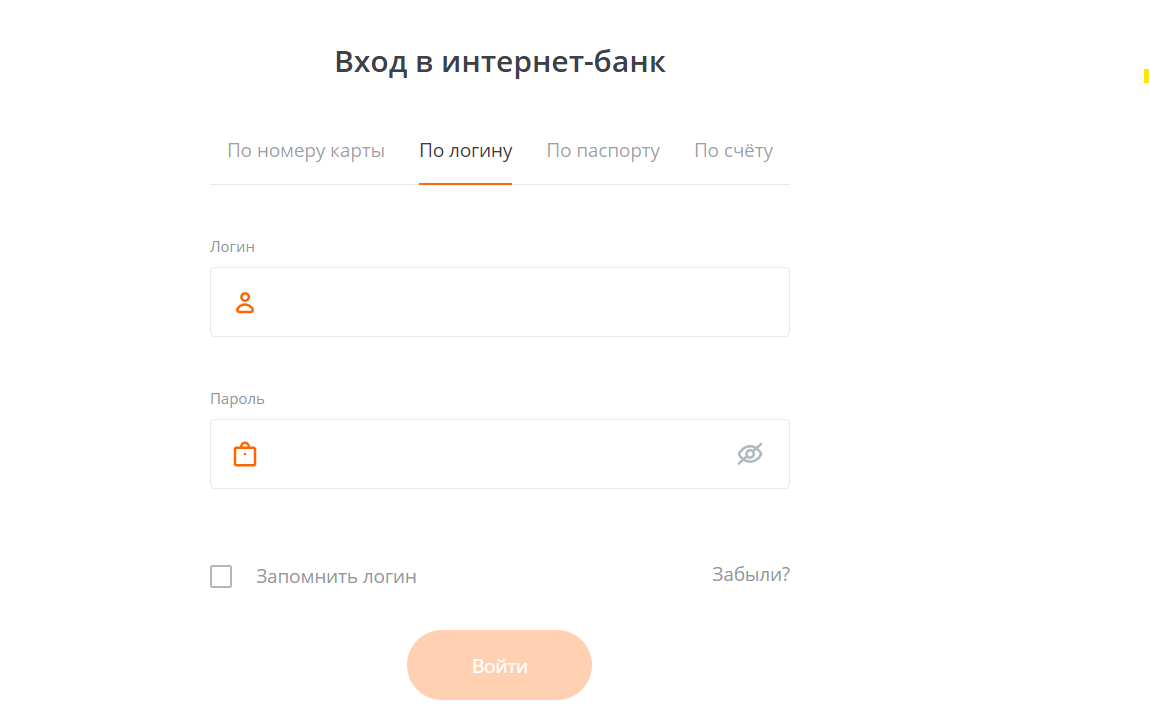Screen dimensions: 1150x707
Task: Click the orange underline beneath По логину
Action: click(465, 184)
